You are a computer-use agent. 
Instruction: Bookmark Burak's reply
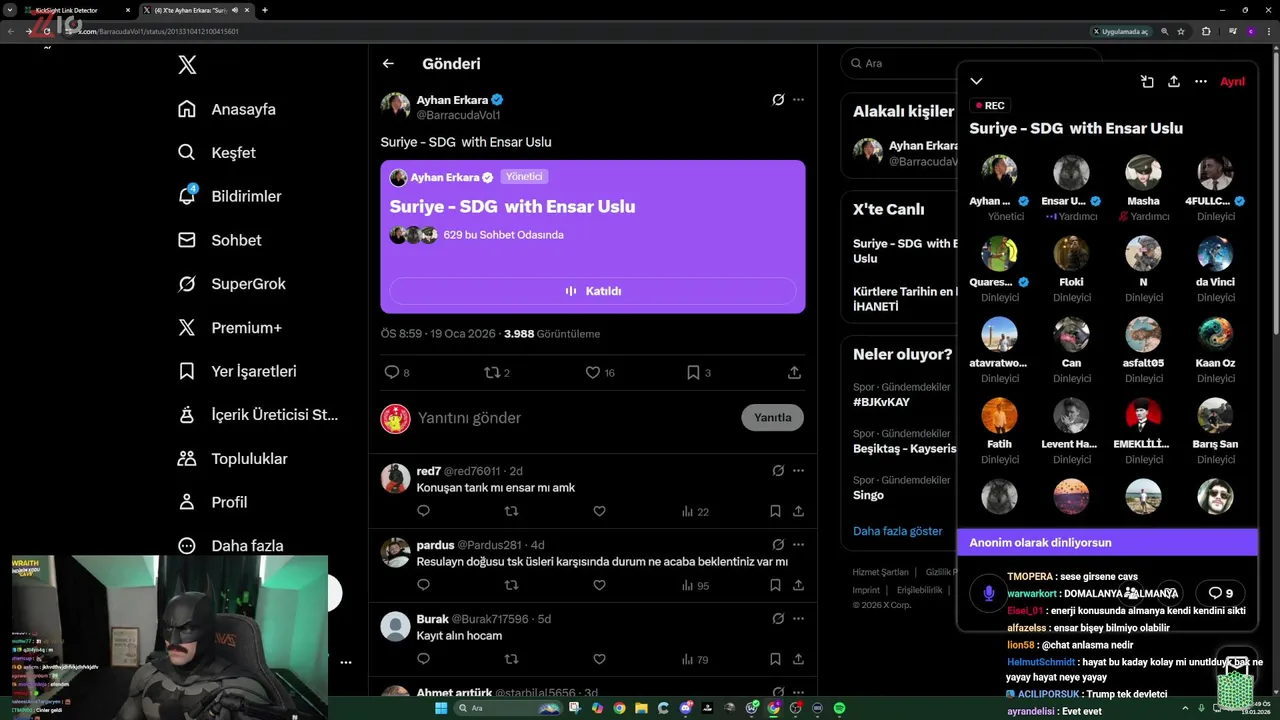pyautogui.click(x=775, y=659)
